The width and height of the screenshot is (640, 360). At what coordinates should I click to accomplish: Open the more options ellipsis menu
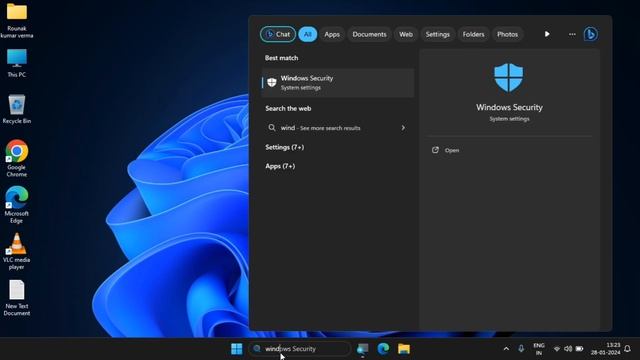(x=572, y=34)
